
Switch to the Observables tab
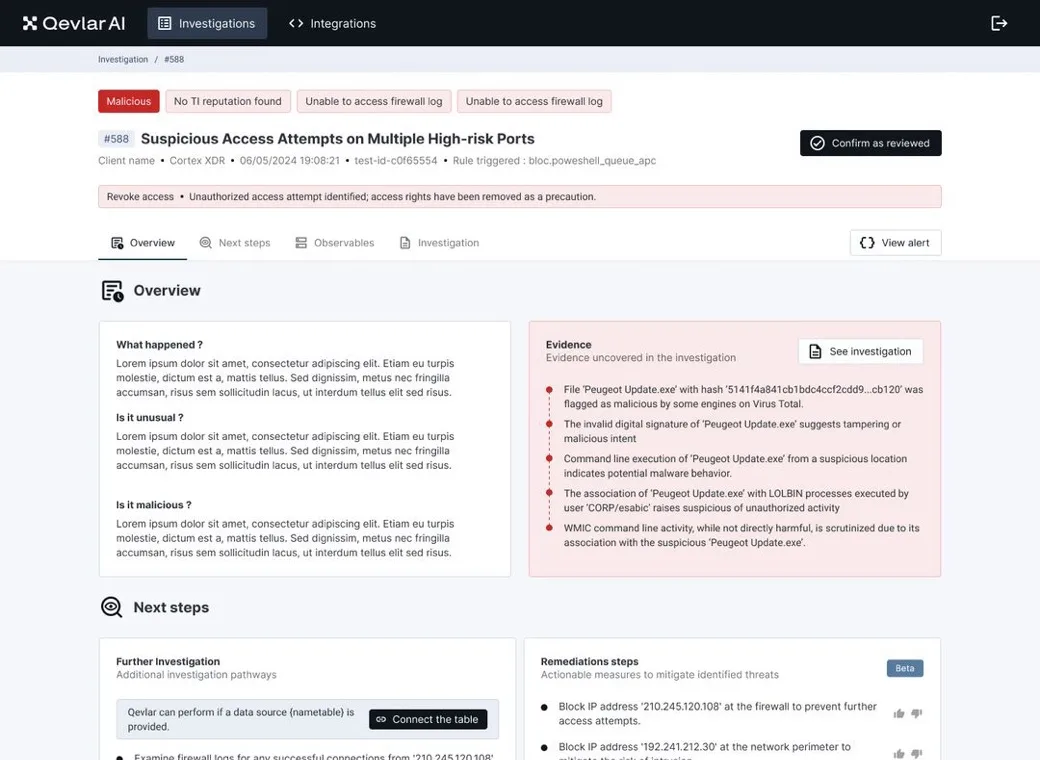coord(334,243)
